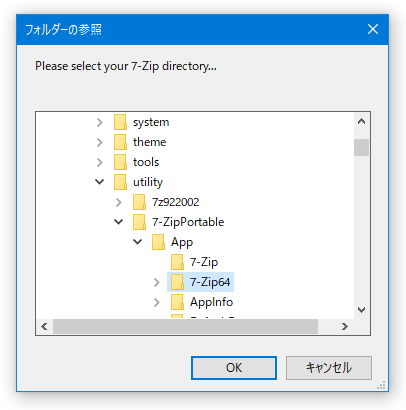Click the App folder icon
Screen dimensions: 406x410
158,242
